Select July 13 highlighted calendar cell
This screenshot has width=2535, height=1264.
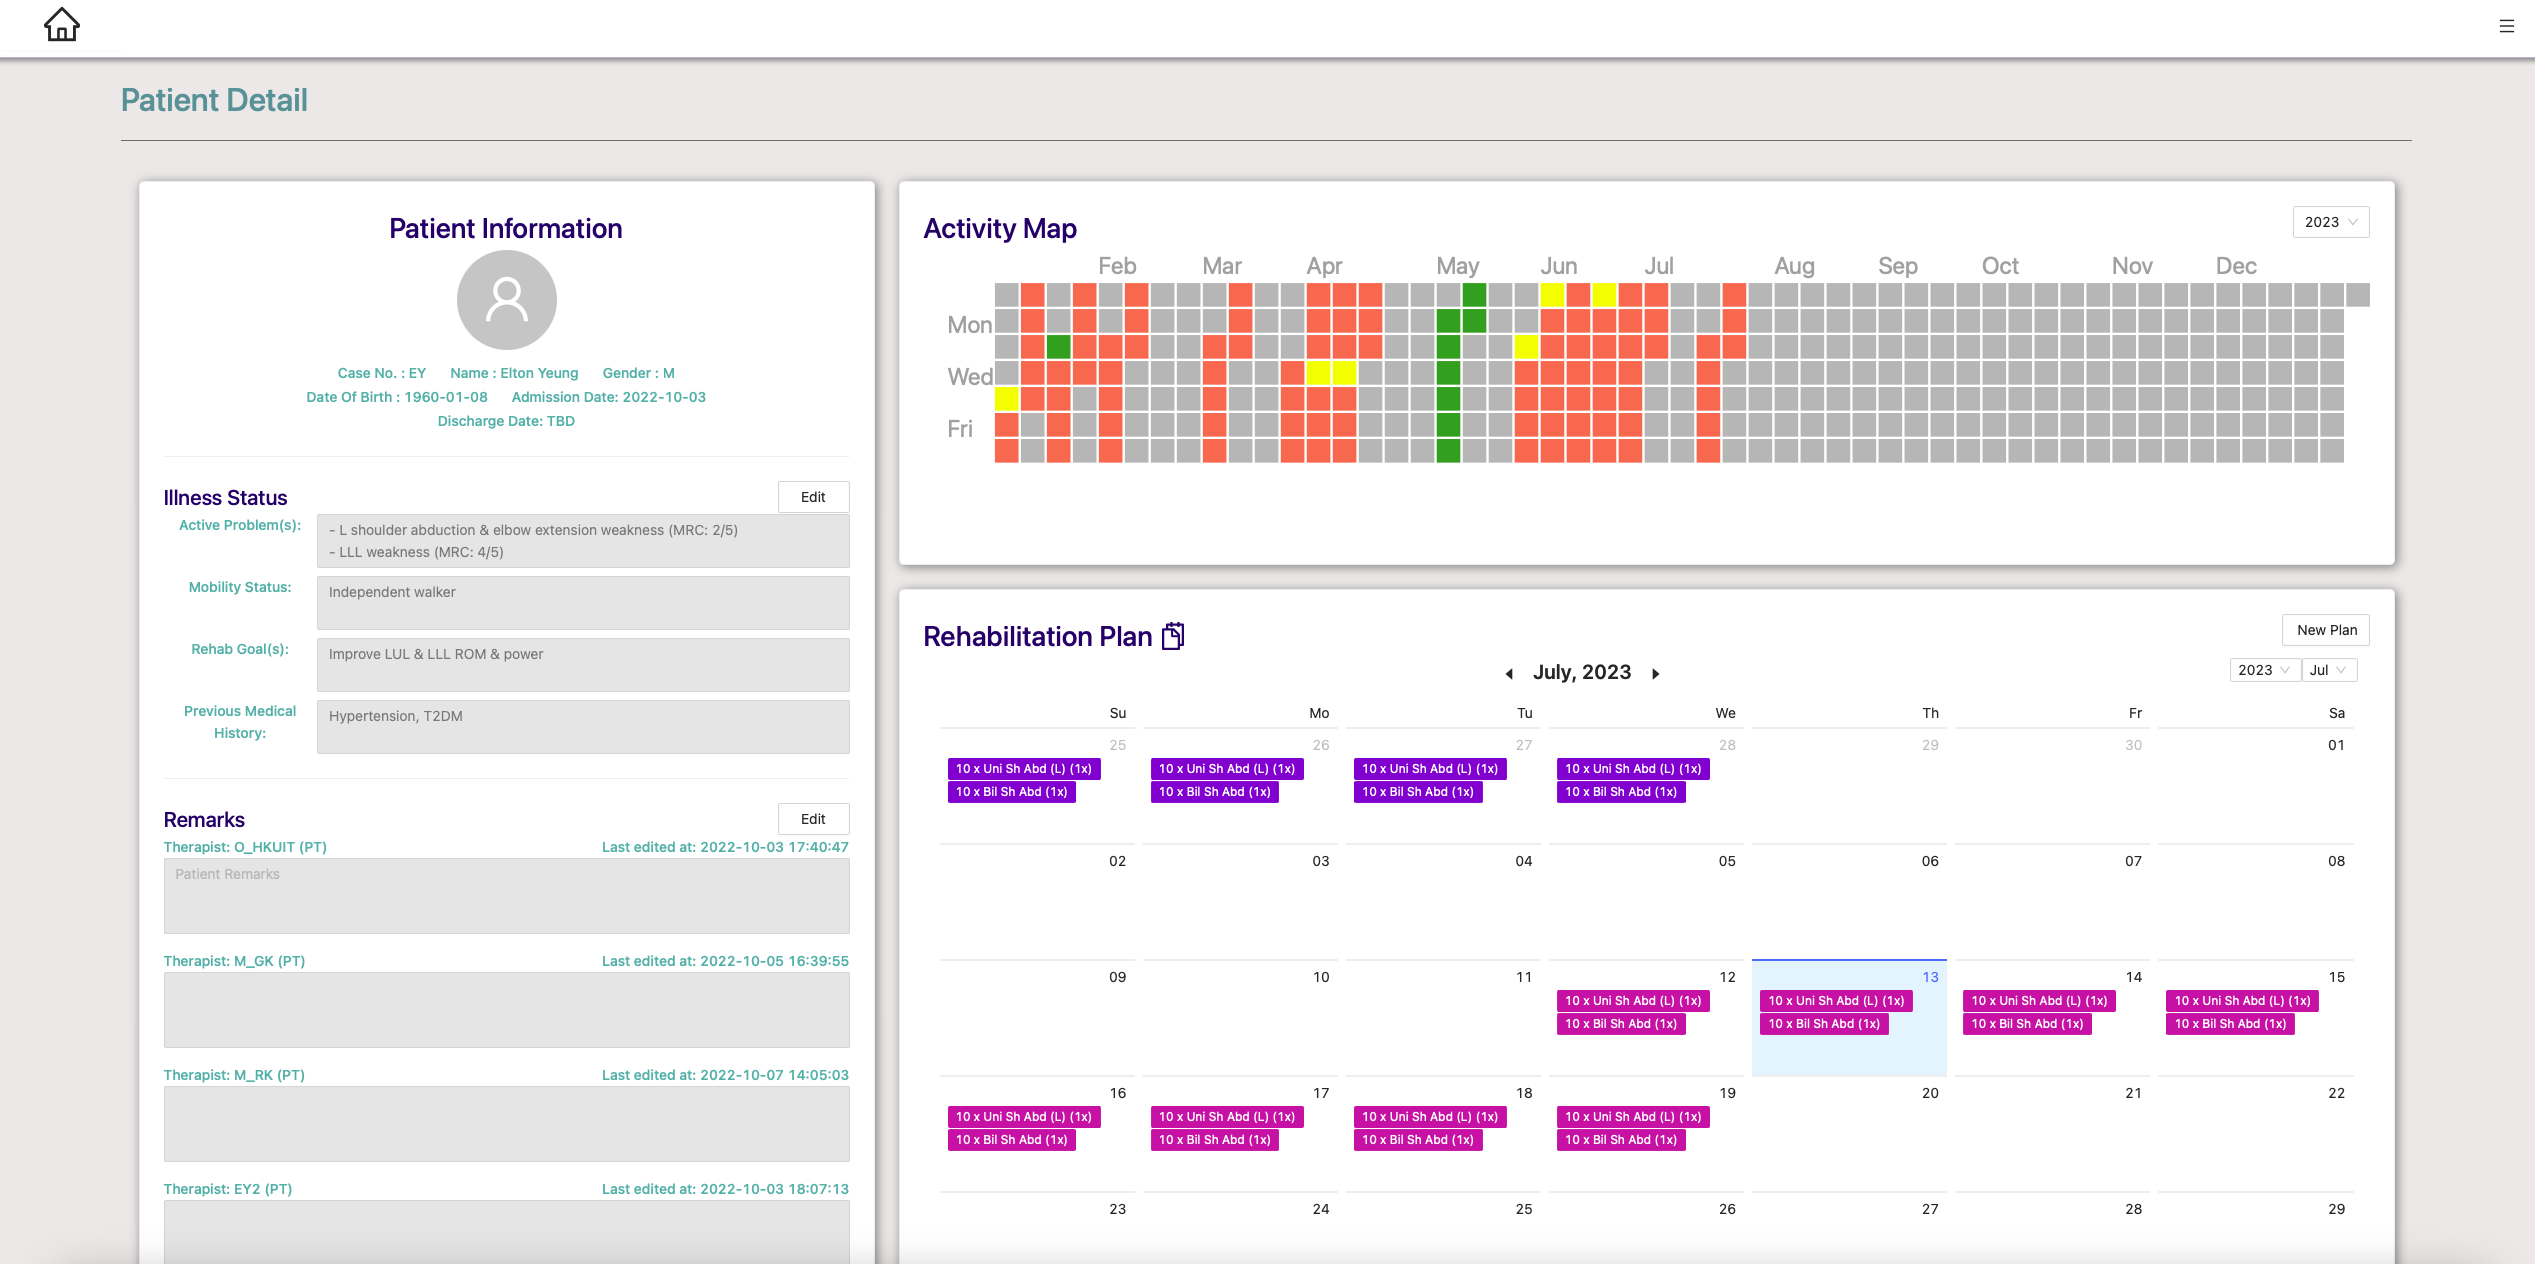1849,1018
